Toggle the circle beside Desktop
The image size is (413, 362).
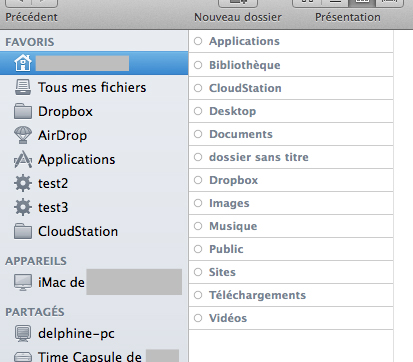[198, 111]
